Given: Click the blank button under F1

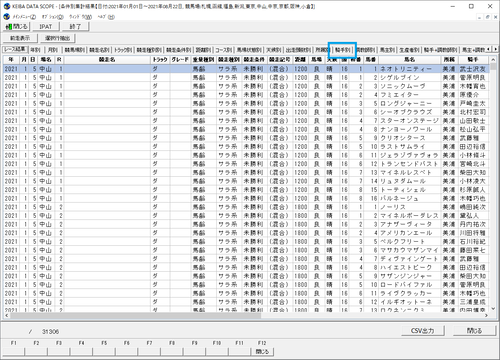Looking at the screenshot, I should pos(13,352).
